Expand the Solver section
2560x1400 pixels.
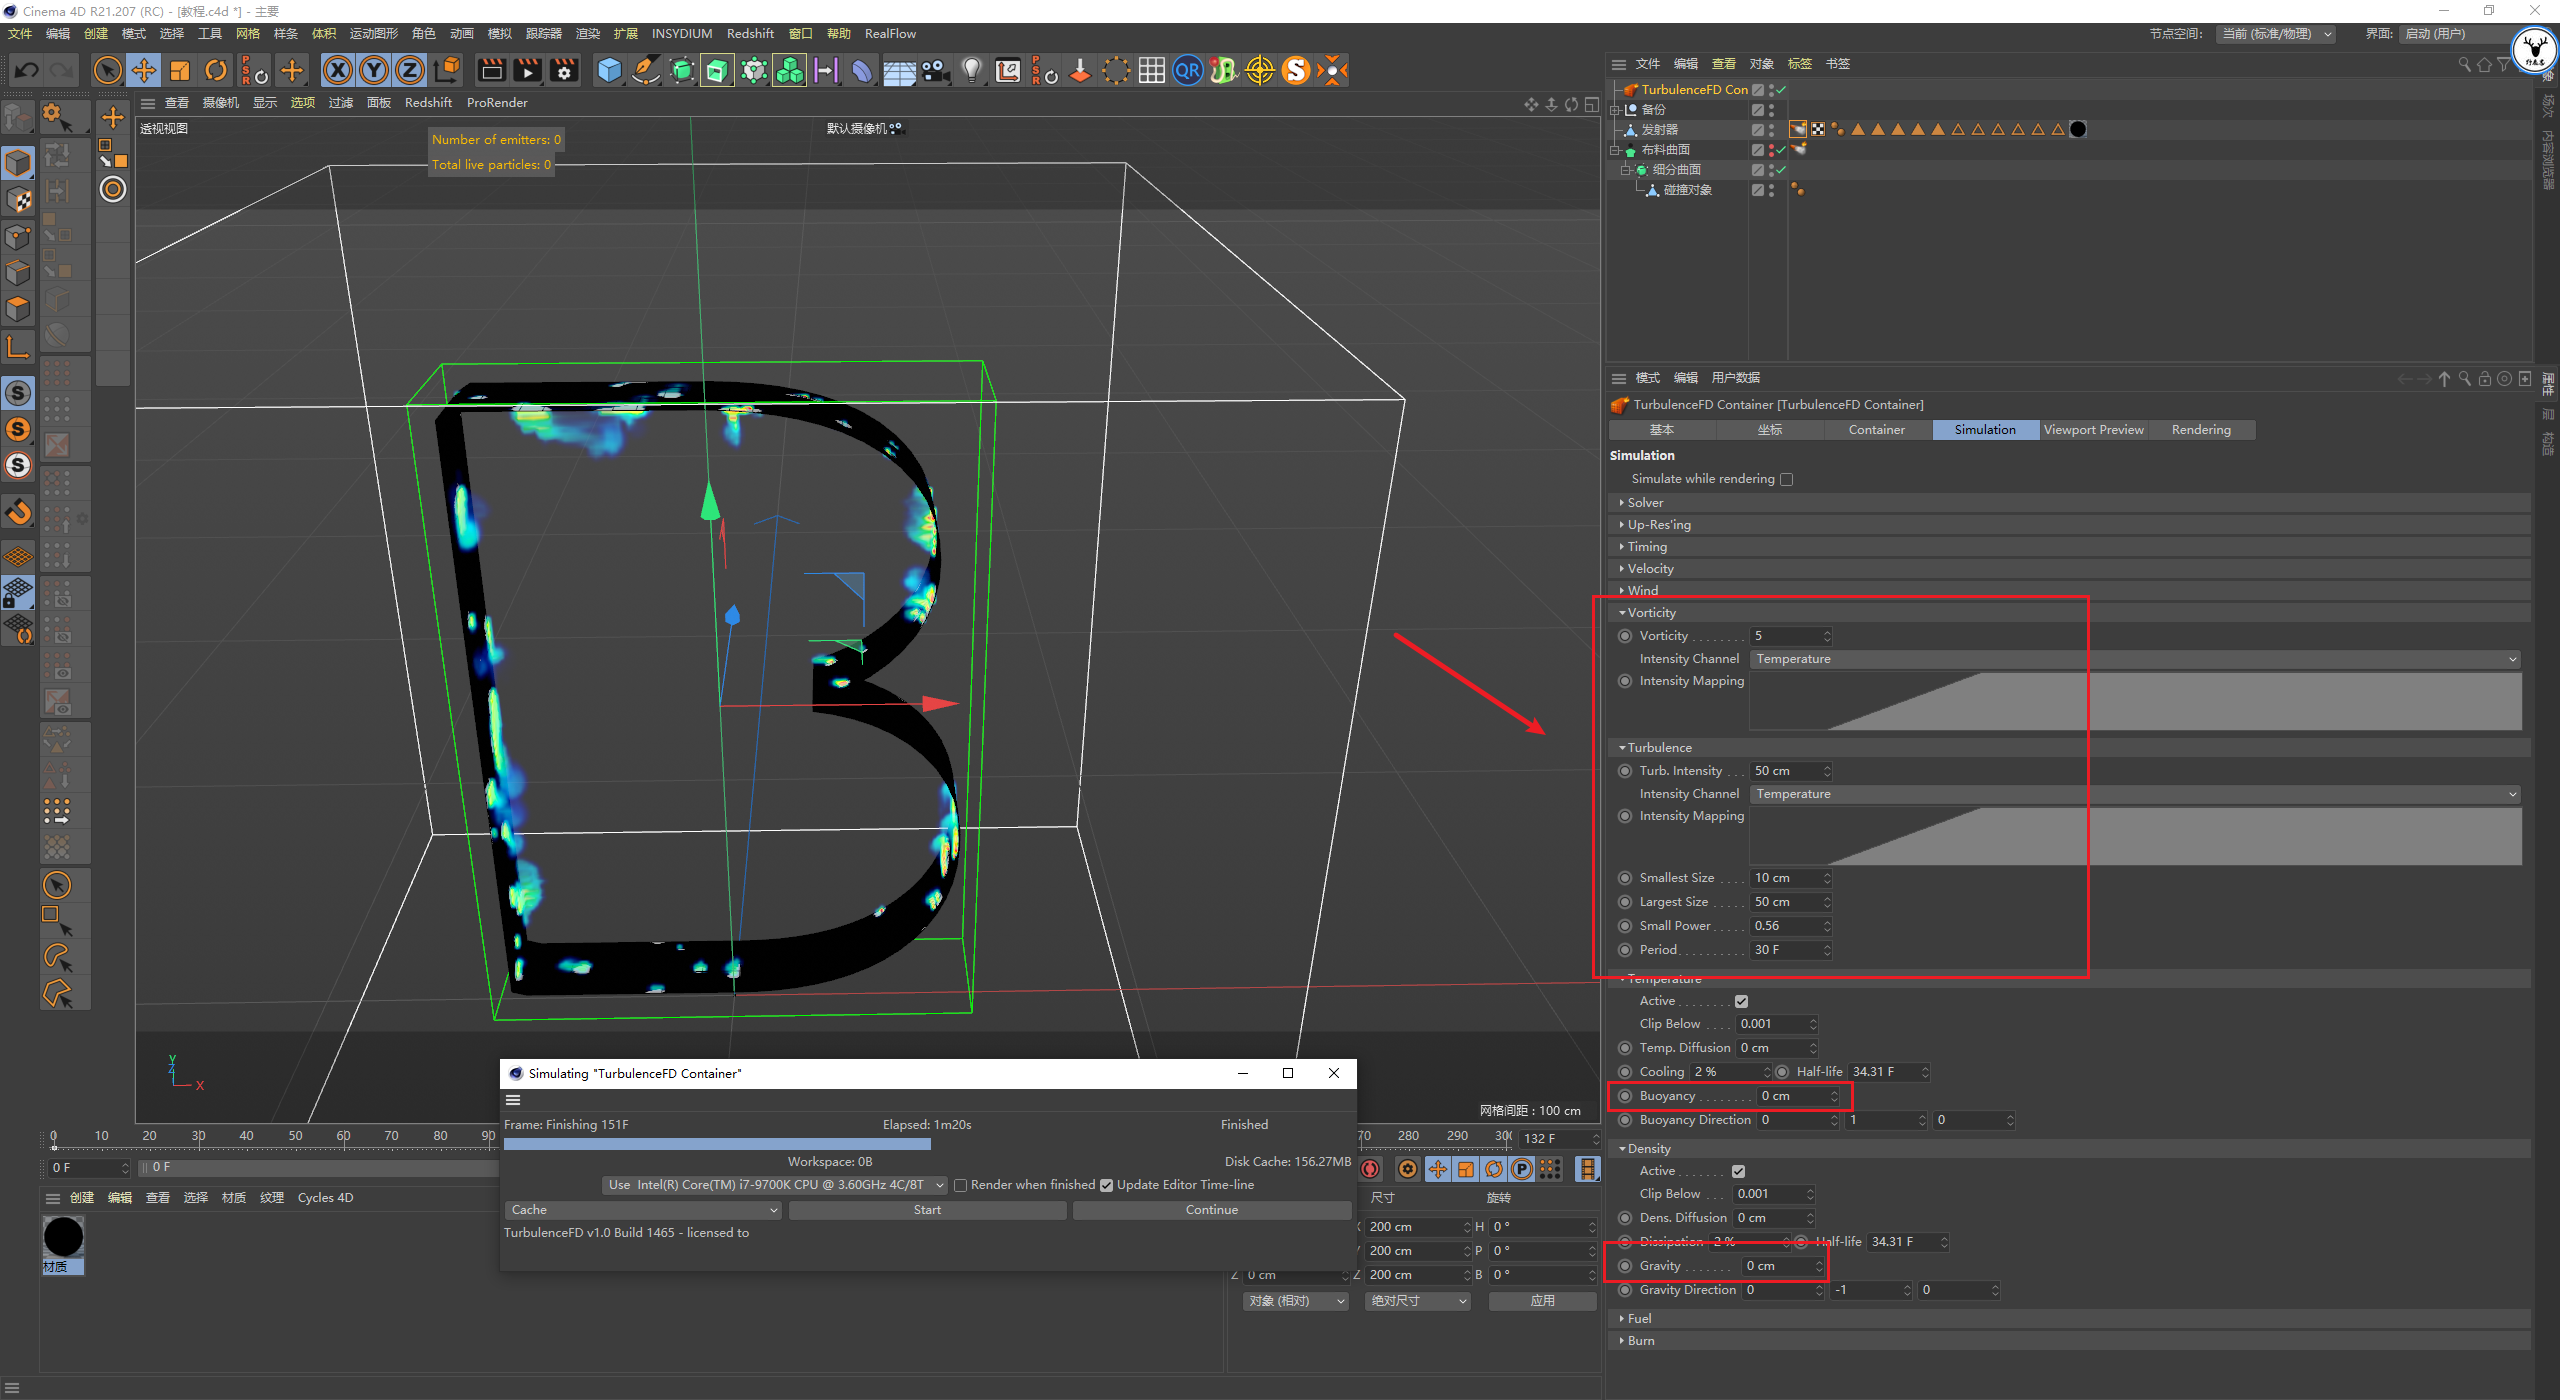tap(1645, 502)
